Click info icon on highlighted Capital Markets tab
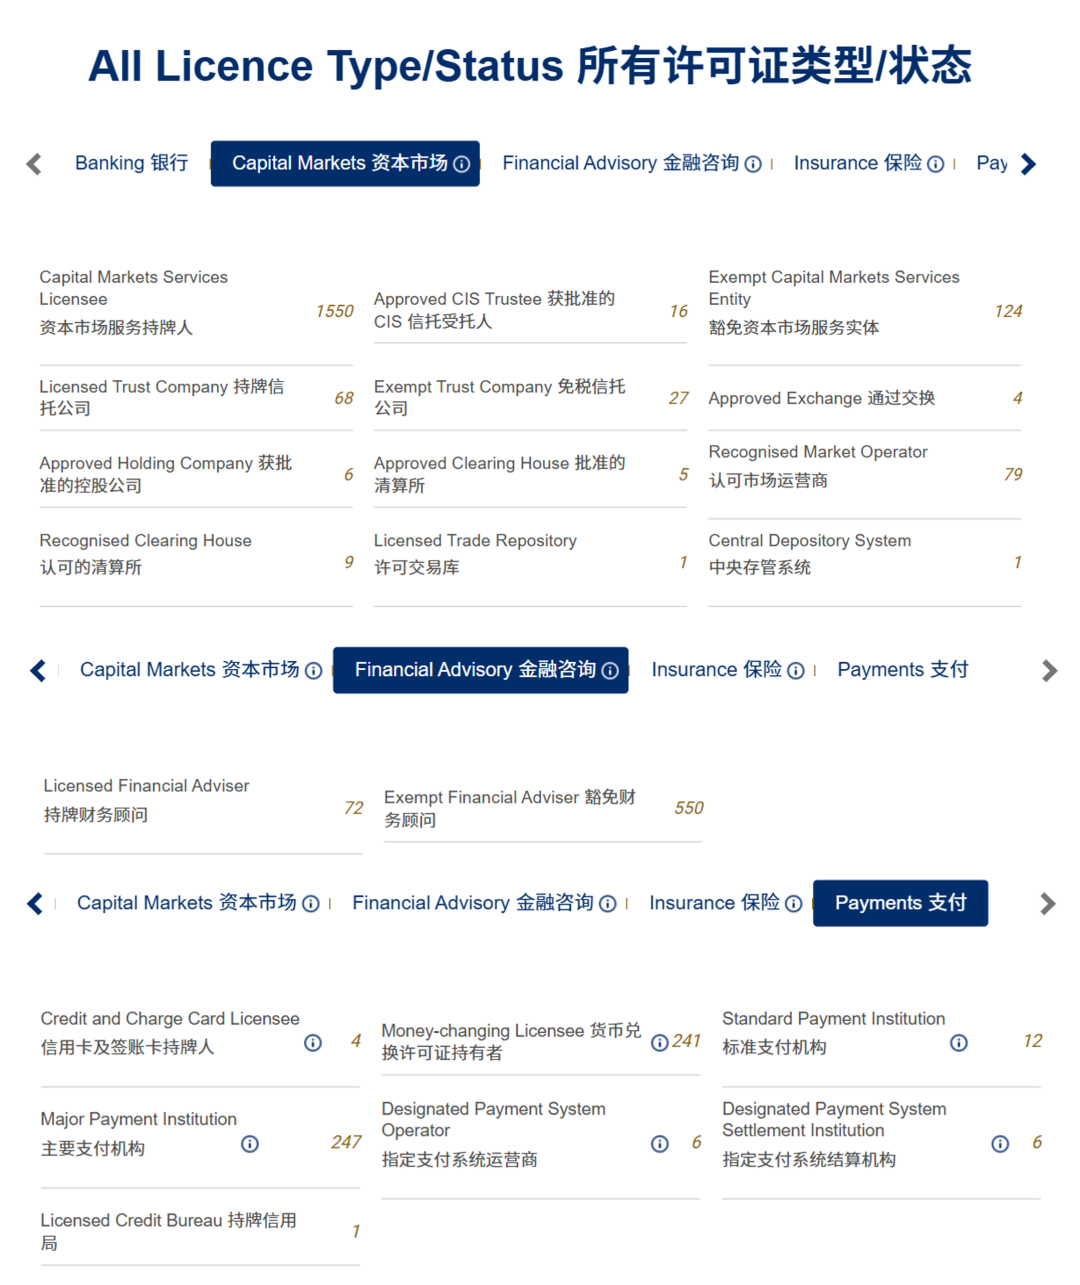This screenshot has height=1285, width=1080. click(x=462, y=164)
